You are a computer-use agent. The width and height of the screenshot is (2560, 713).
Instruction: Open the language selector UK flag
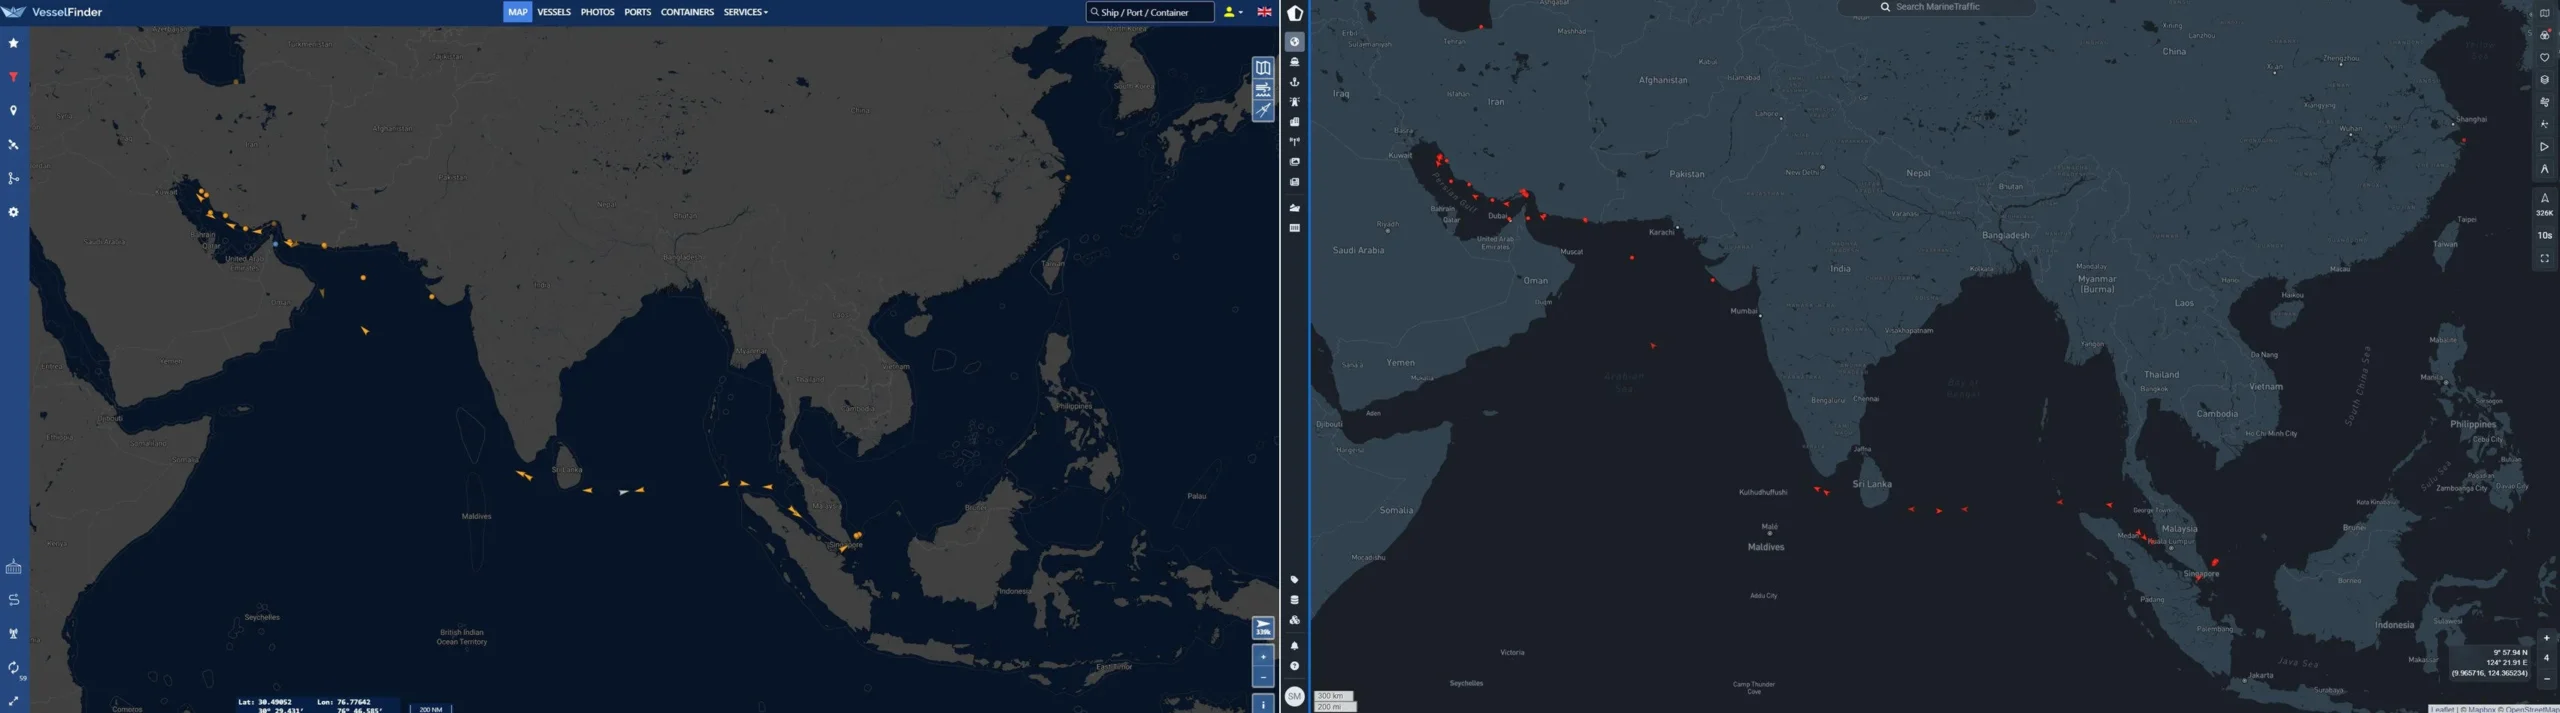click(1264, 12)
